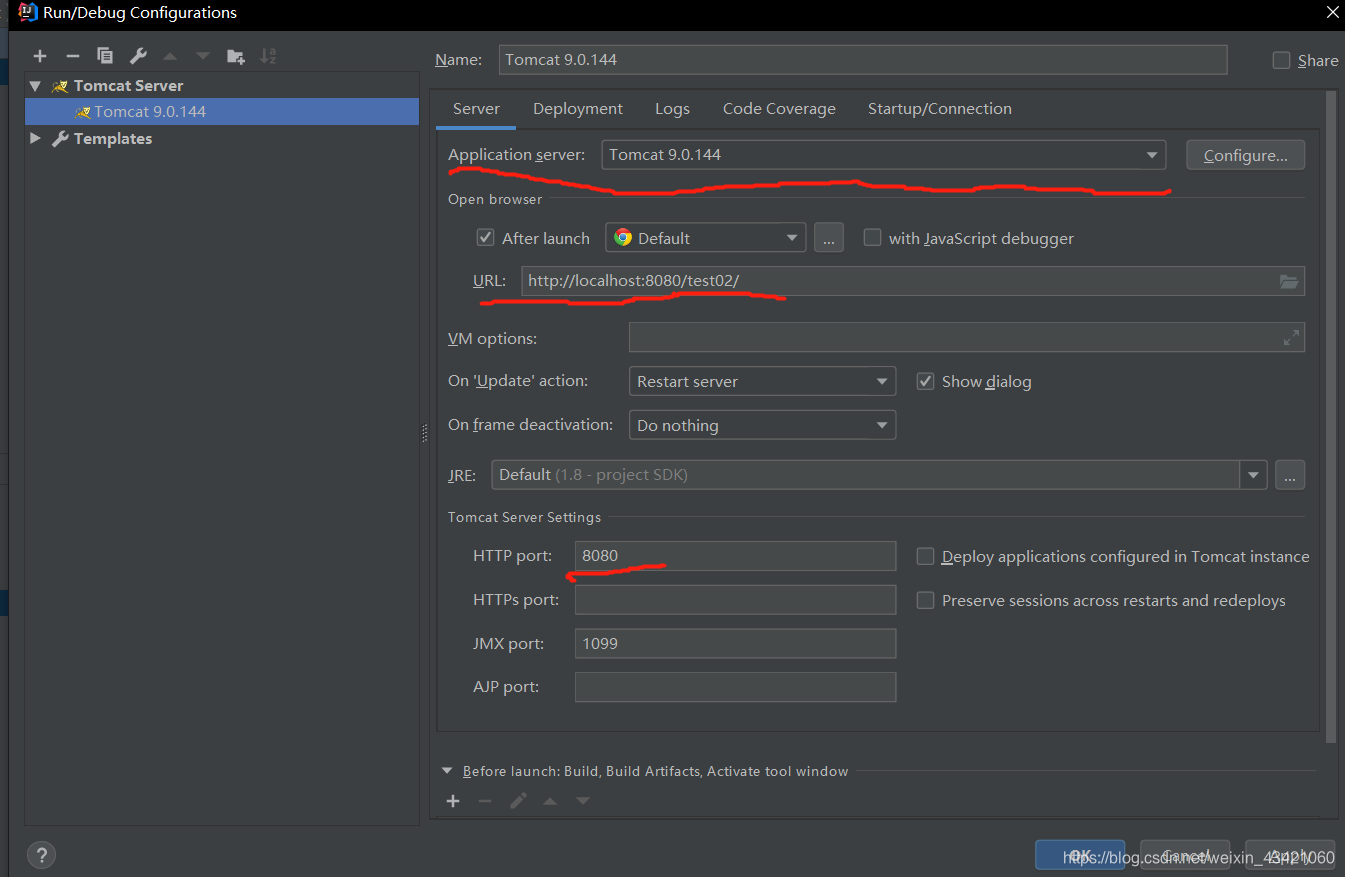This screenshot has height=877, width=1345.
Task: Select Tomcat 9.0.144 tree item
Action: [222, 112]
